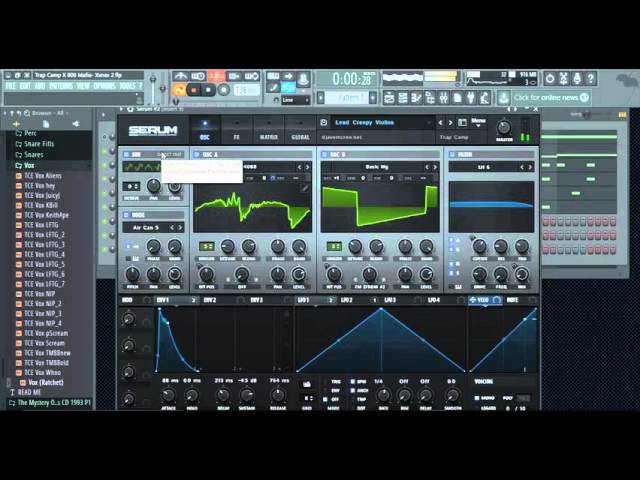Click the download icon beside online news
The height and width of the screenshot is (480, 640).
pos(504,98)
